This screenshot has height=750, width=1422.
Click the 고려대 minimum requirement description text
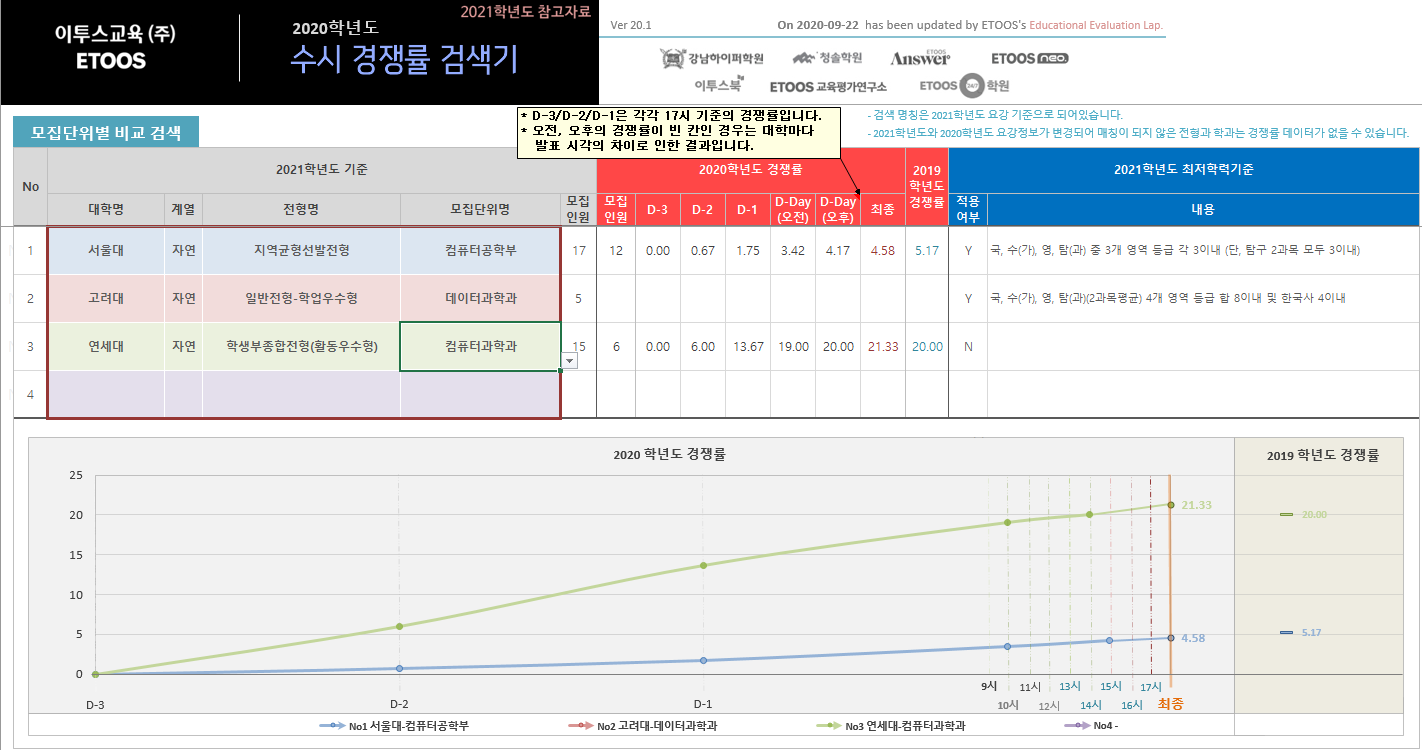coord(1167,298)
